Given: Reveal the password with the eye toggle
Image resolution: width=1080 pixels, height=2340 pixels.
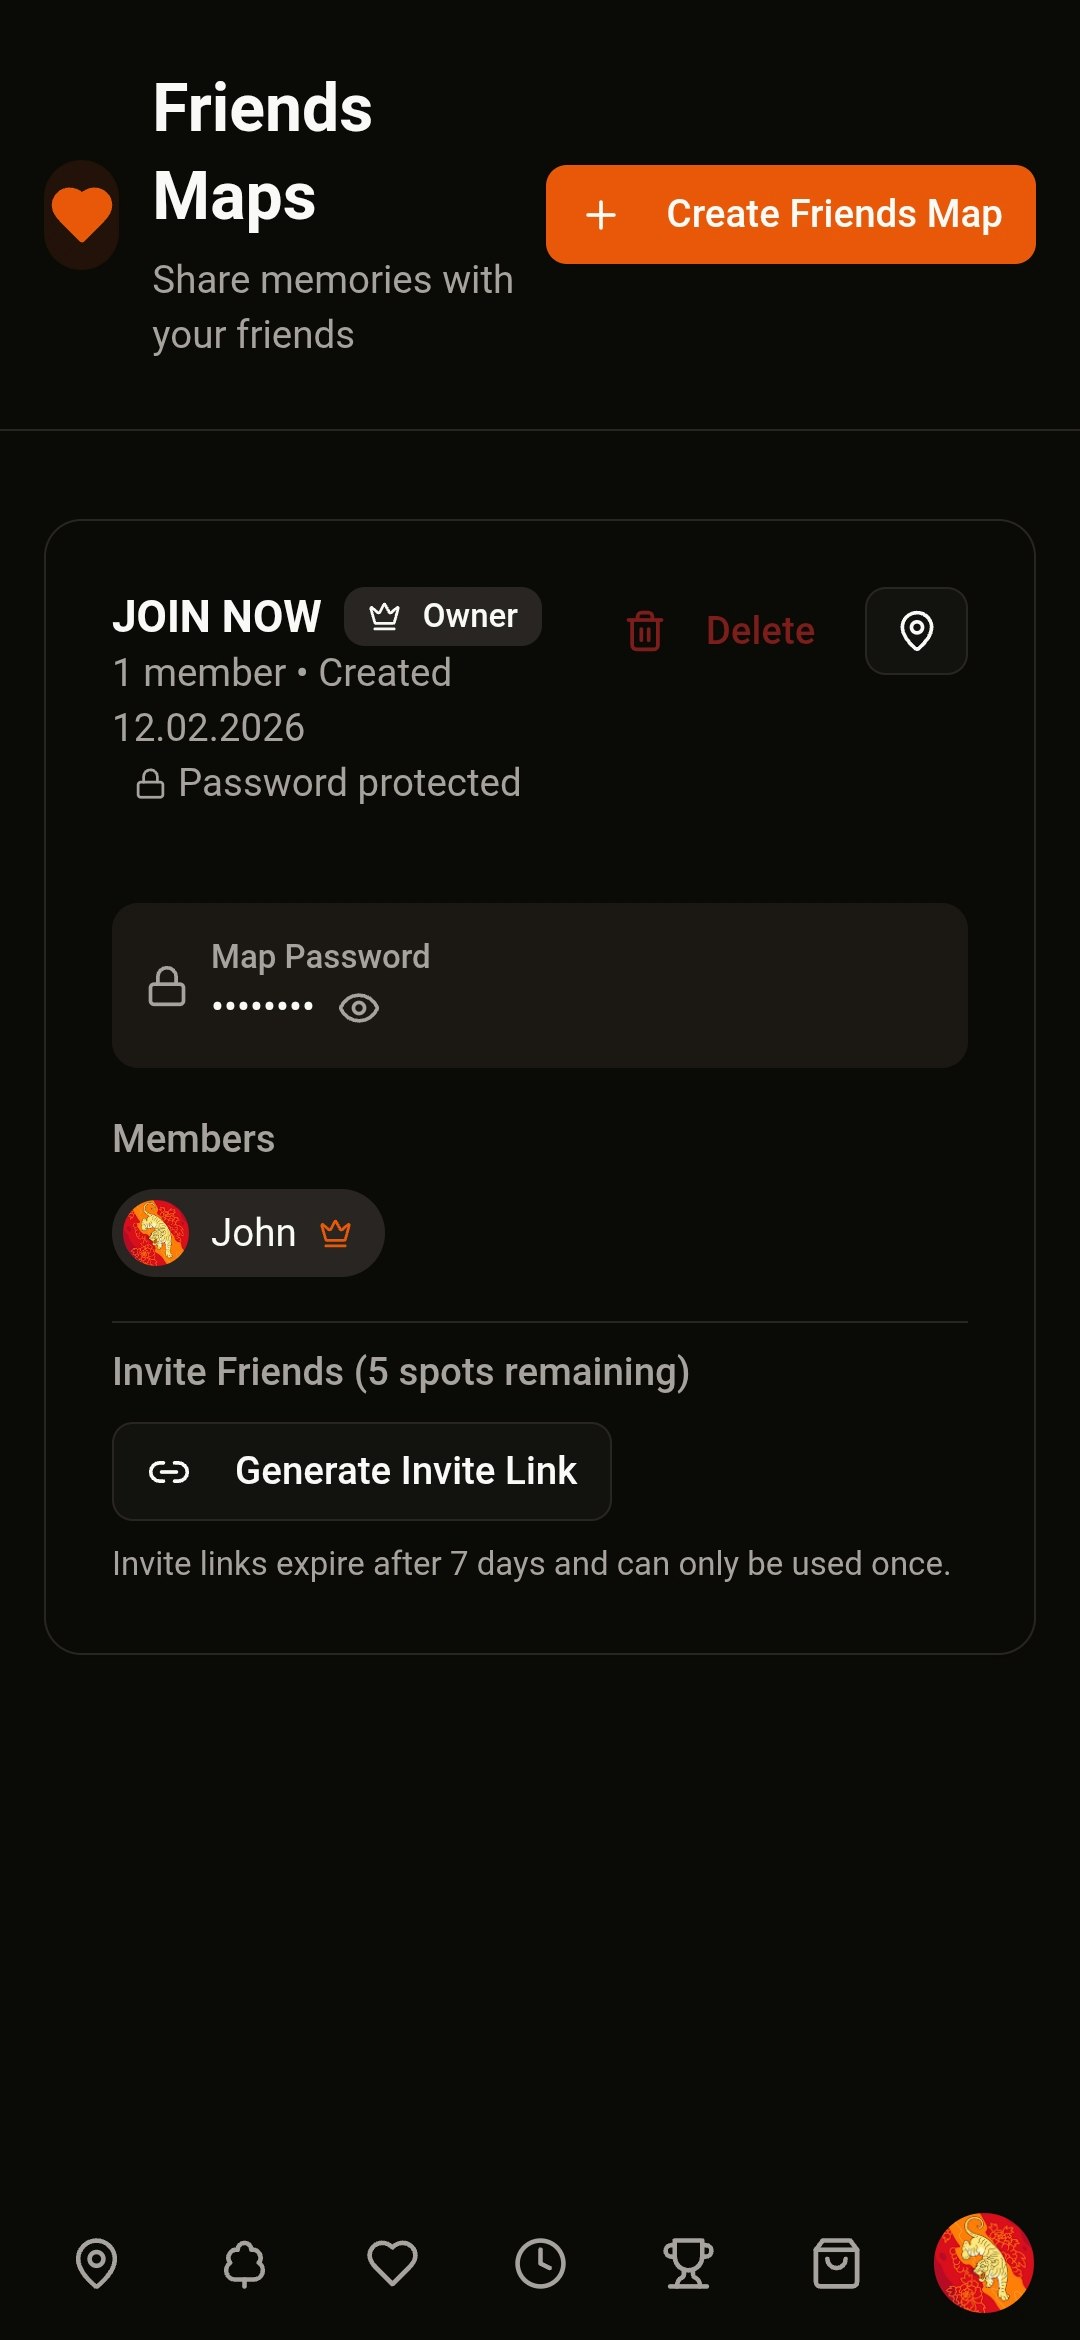Looking at the screenshot, I should [x=358, y=1008].
